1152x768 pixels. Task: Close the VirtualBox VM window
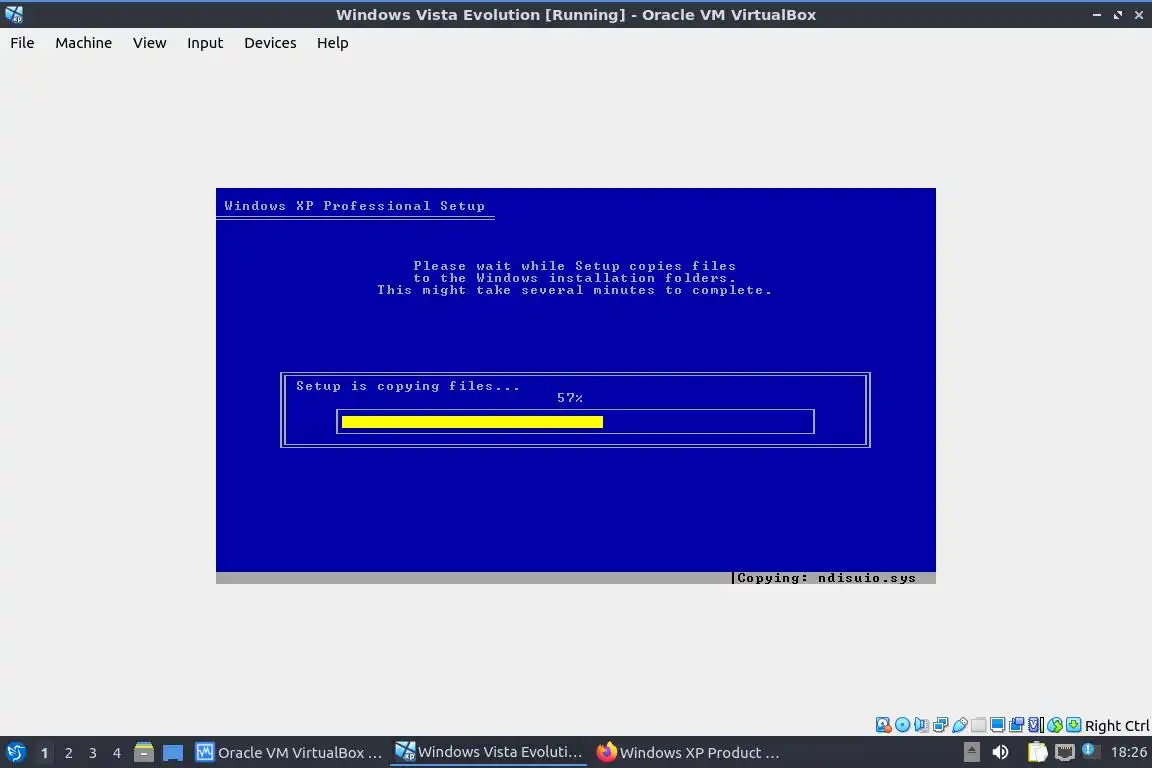point(1139,15)
